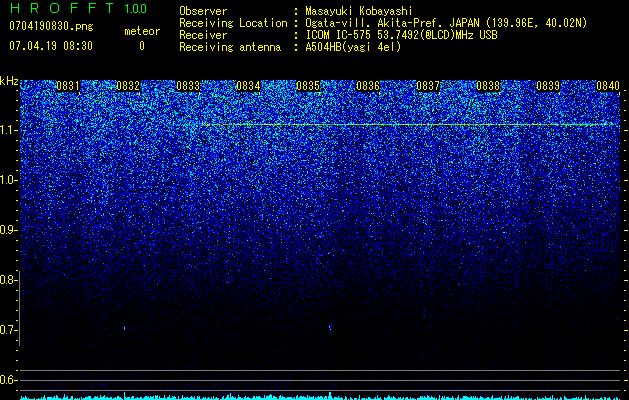
Task: Click the kHz axis unit label
Action: (9, 81)
